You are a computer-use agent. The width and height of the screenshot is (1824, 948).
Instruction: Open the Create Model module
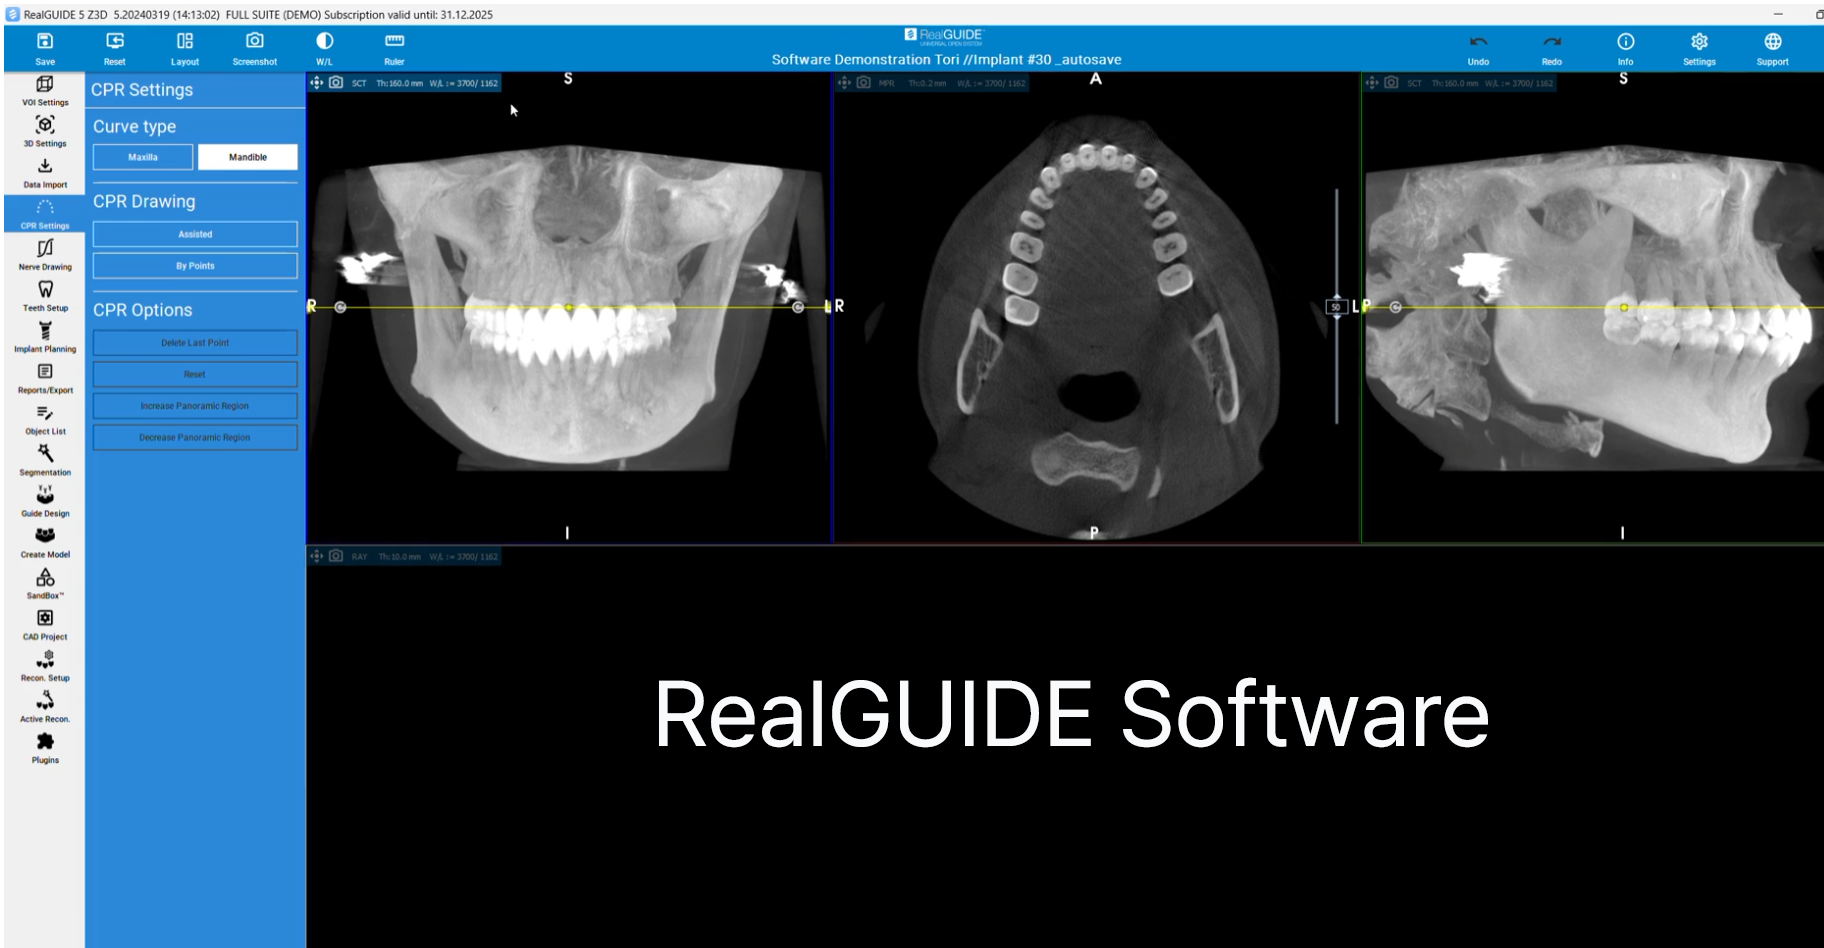click(45, 541)
